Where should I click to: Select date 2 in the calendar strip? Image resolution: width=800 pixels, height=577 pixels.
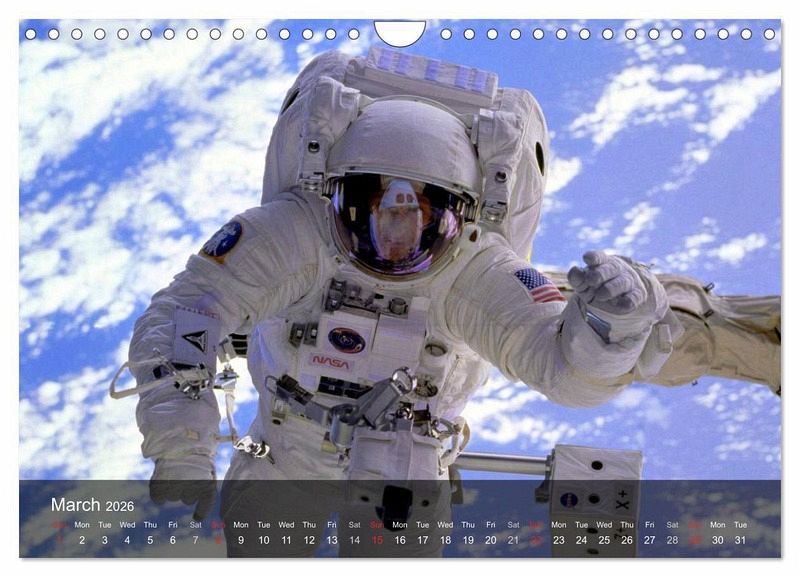[82, 540]
